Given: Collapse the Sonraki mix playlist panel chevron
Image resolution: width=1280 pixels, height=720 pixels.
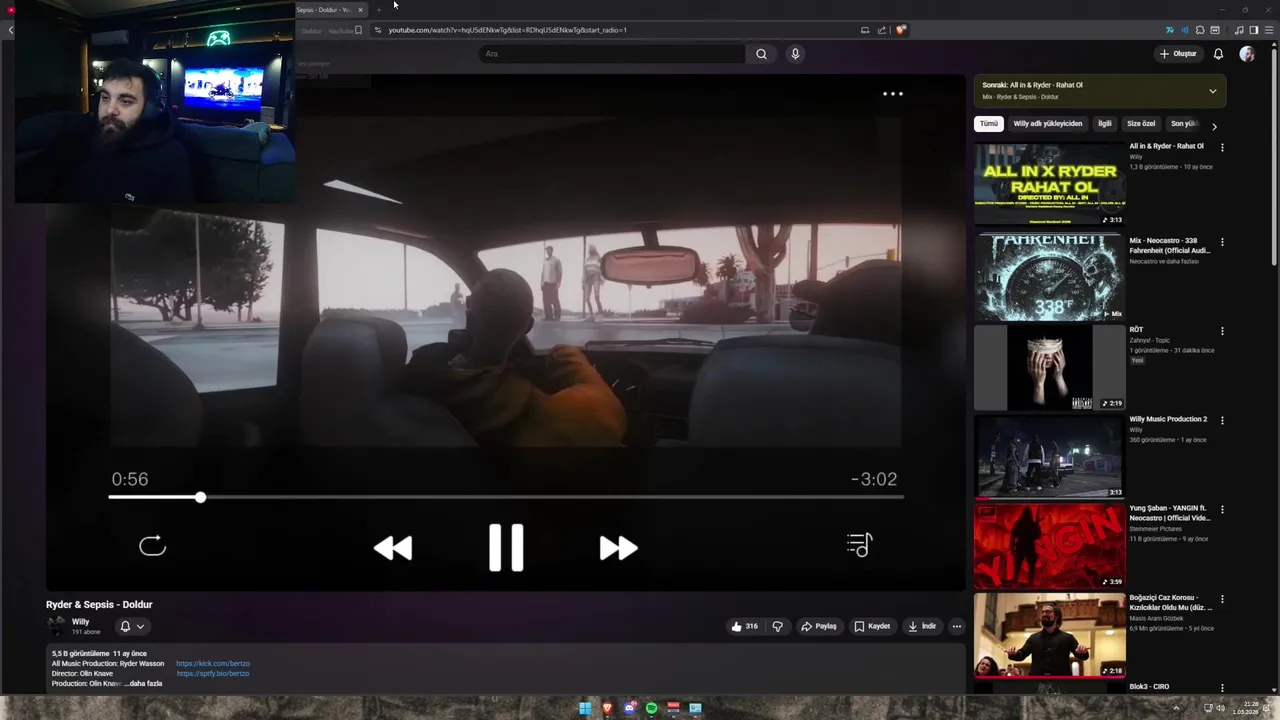Looking at the screenshot, I should 1213,91.
